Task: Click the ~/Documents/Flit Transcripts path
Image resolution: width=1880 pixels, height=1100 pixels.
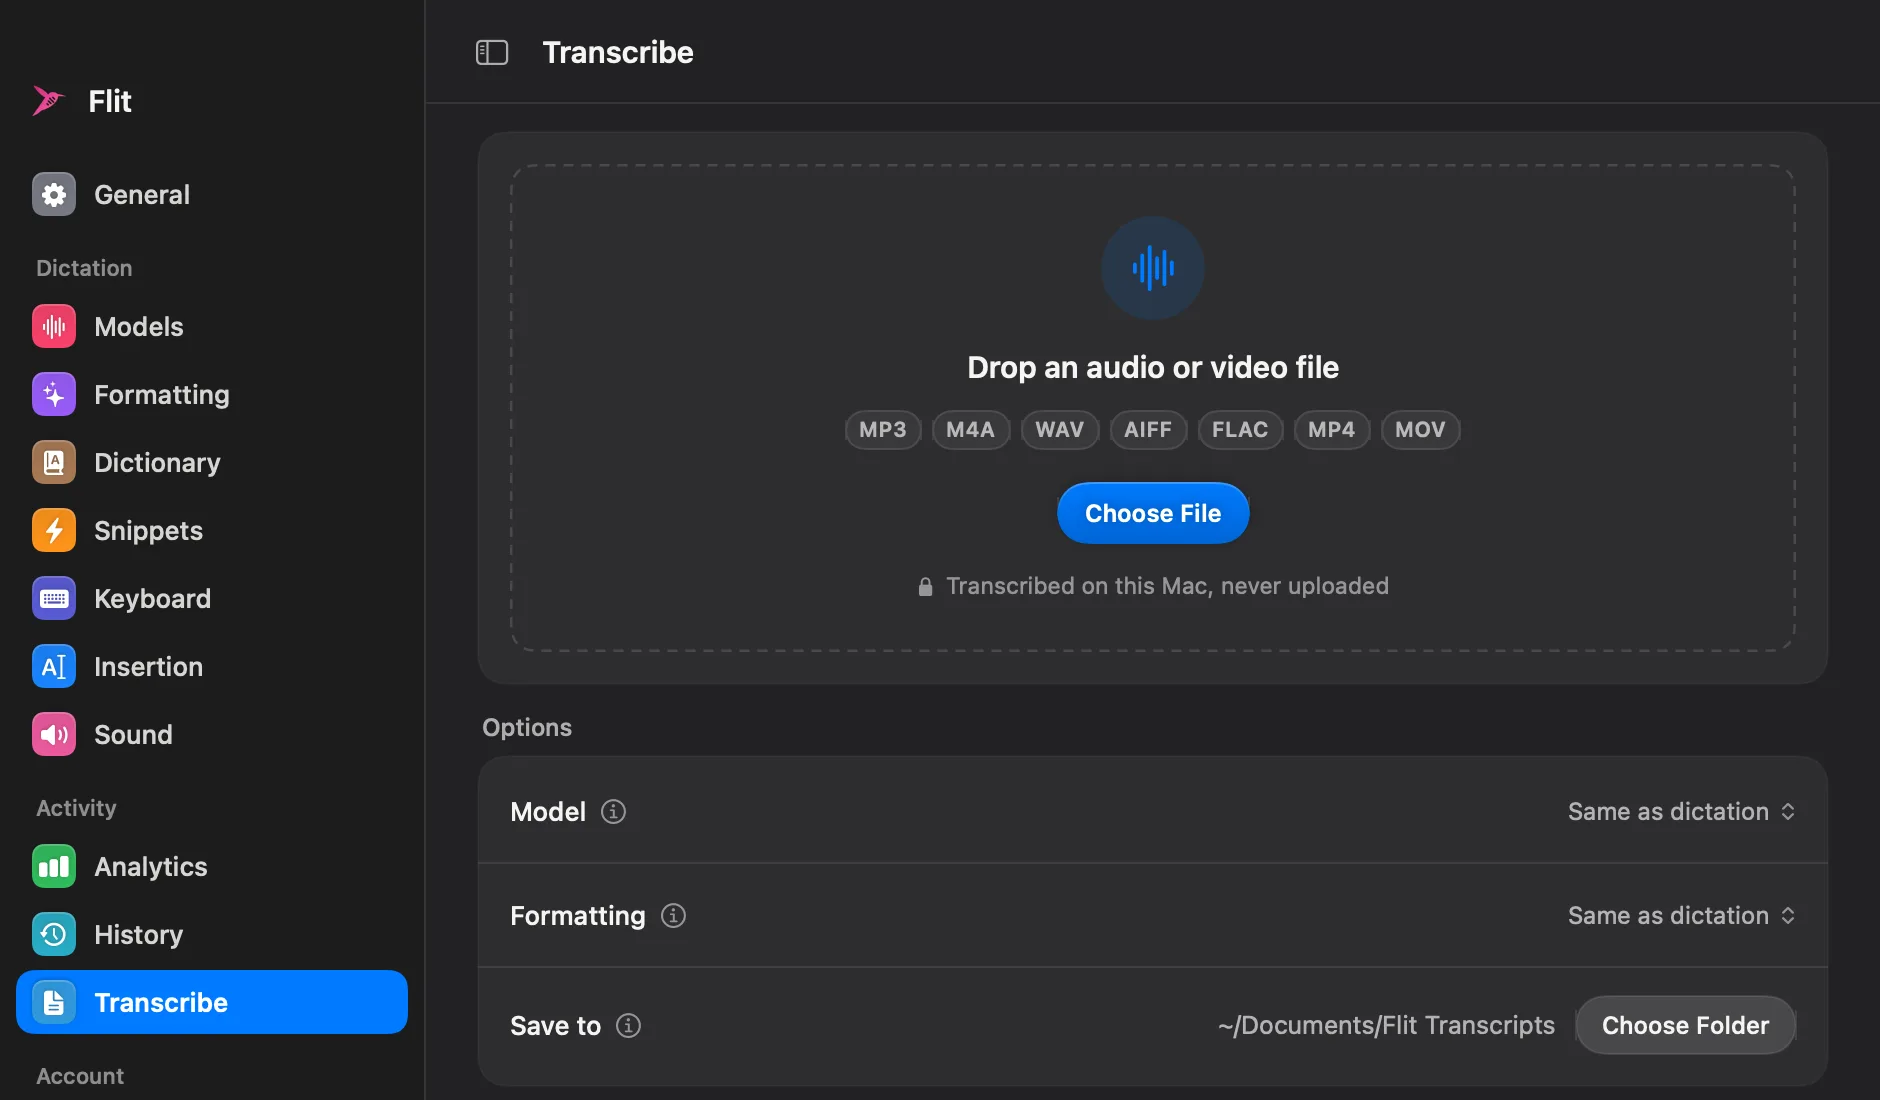Action: point(1386,1025)
